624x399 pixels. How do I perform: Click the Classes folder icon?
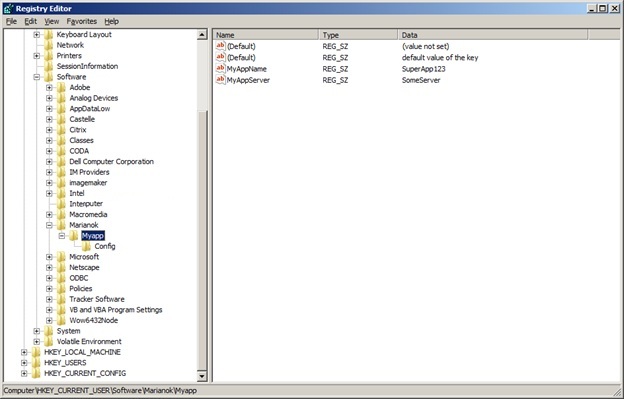click(61, 140)
